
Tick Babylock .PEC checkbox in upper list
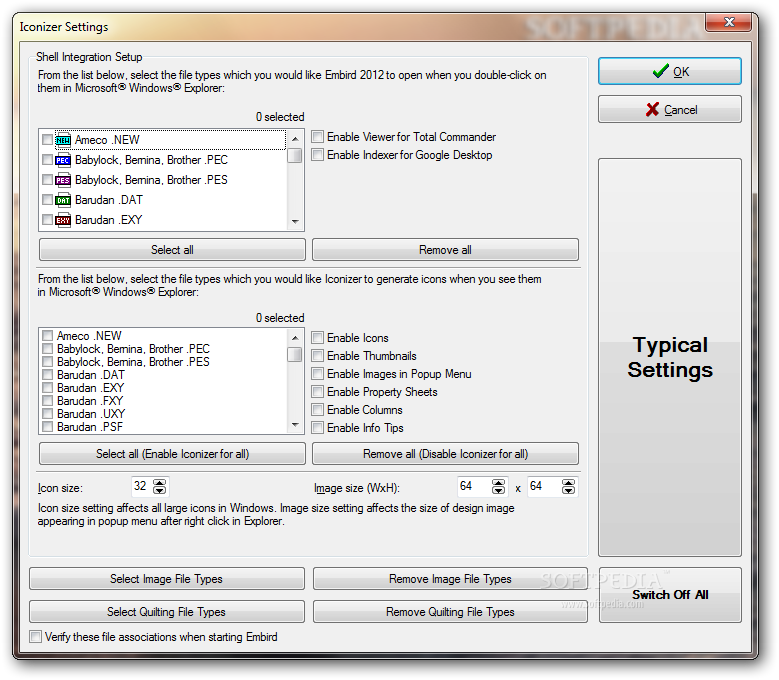[x=47, y=159]
